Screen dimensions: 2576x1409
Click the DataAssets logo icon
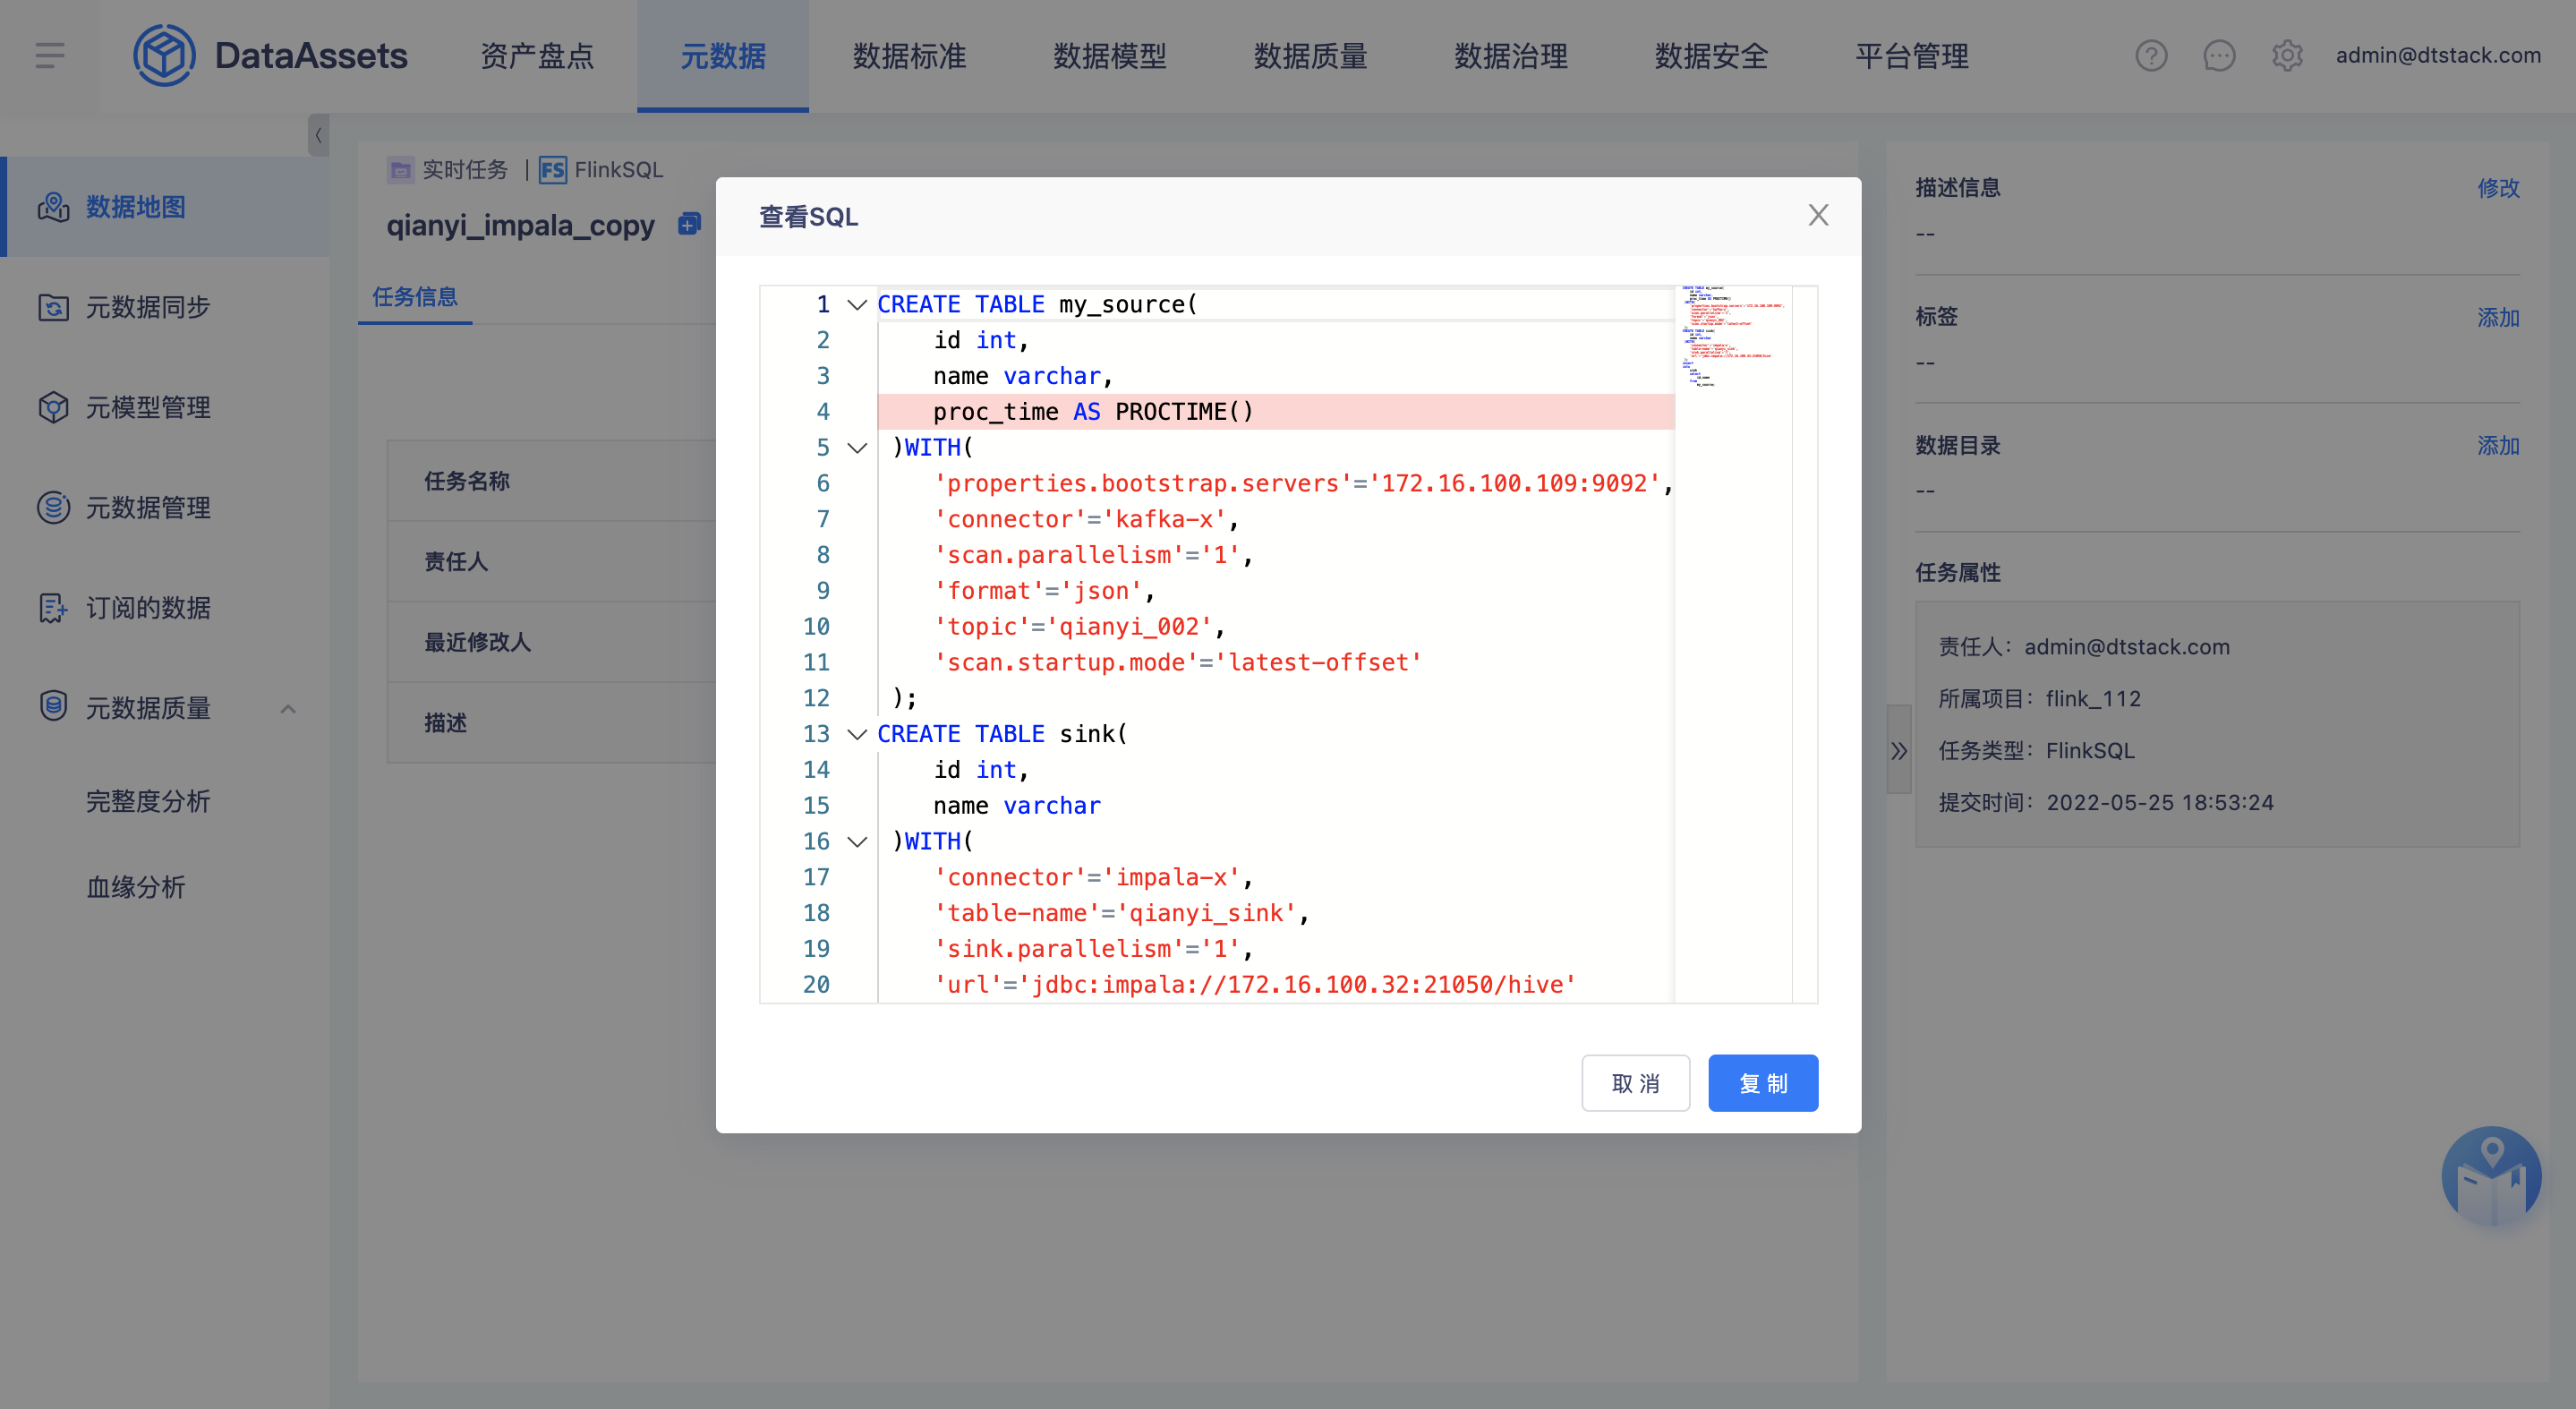164,56
